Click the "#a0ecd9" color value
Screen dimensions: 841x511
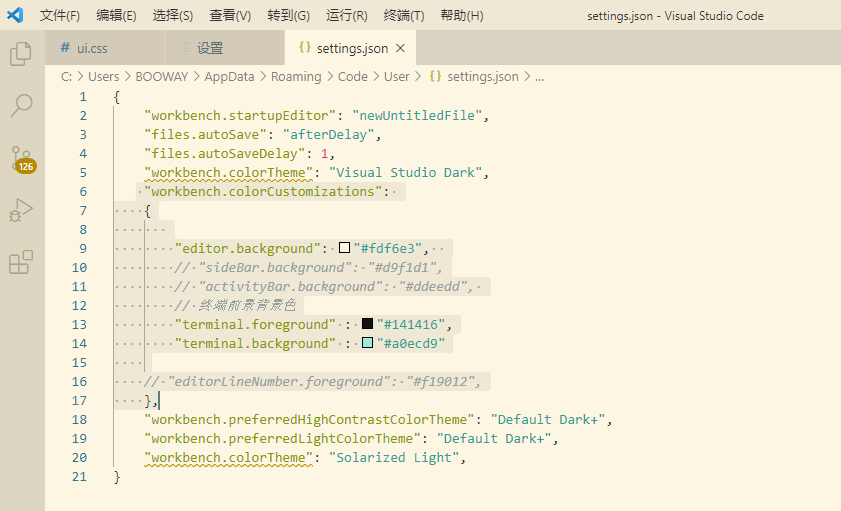click(x=411, y=344)
